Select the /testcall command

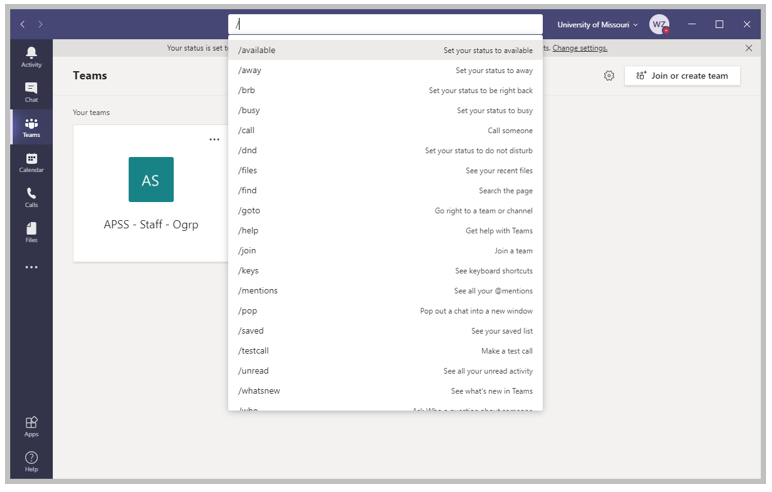point(385,351)
